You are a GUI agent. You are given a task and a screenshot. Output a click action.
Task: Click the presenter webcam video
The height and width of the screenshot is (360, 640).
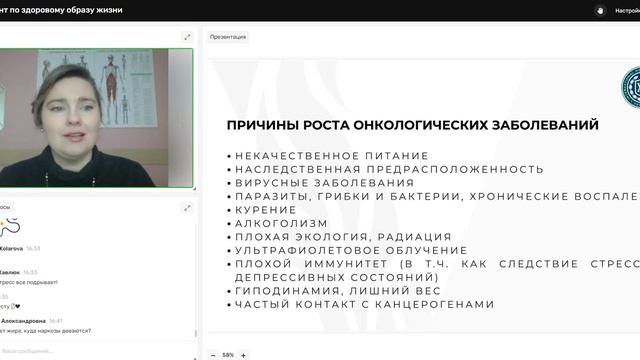point(96,118)
